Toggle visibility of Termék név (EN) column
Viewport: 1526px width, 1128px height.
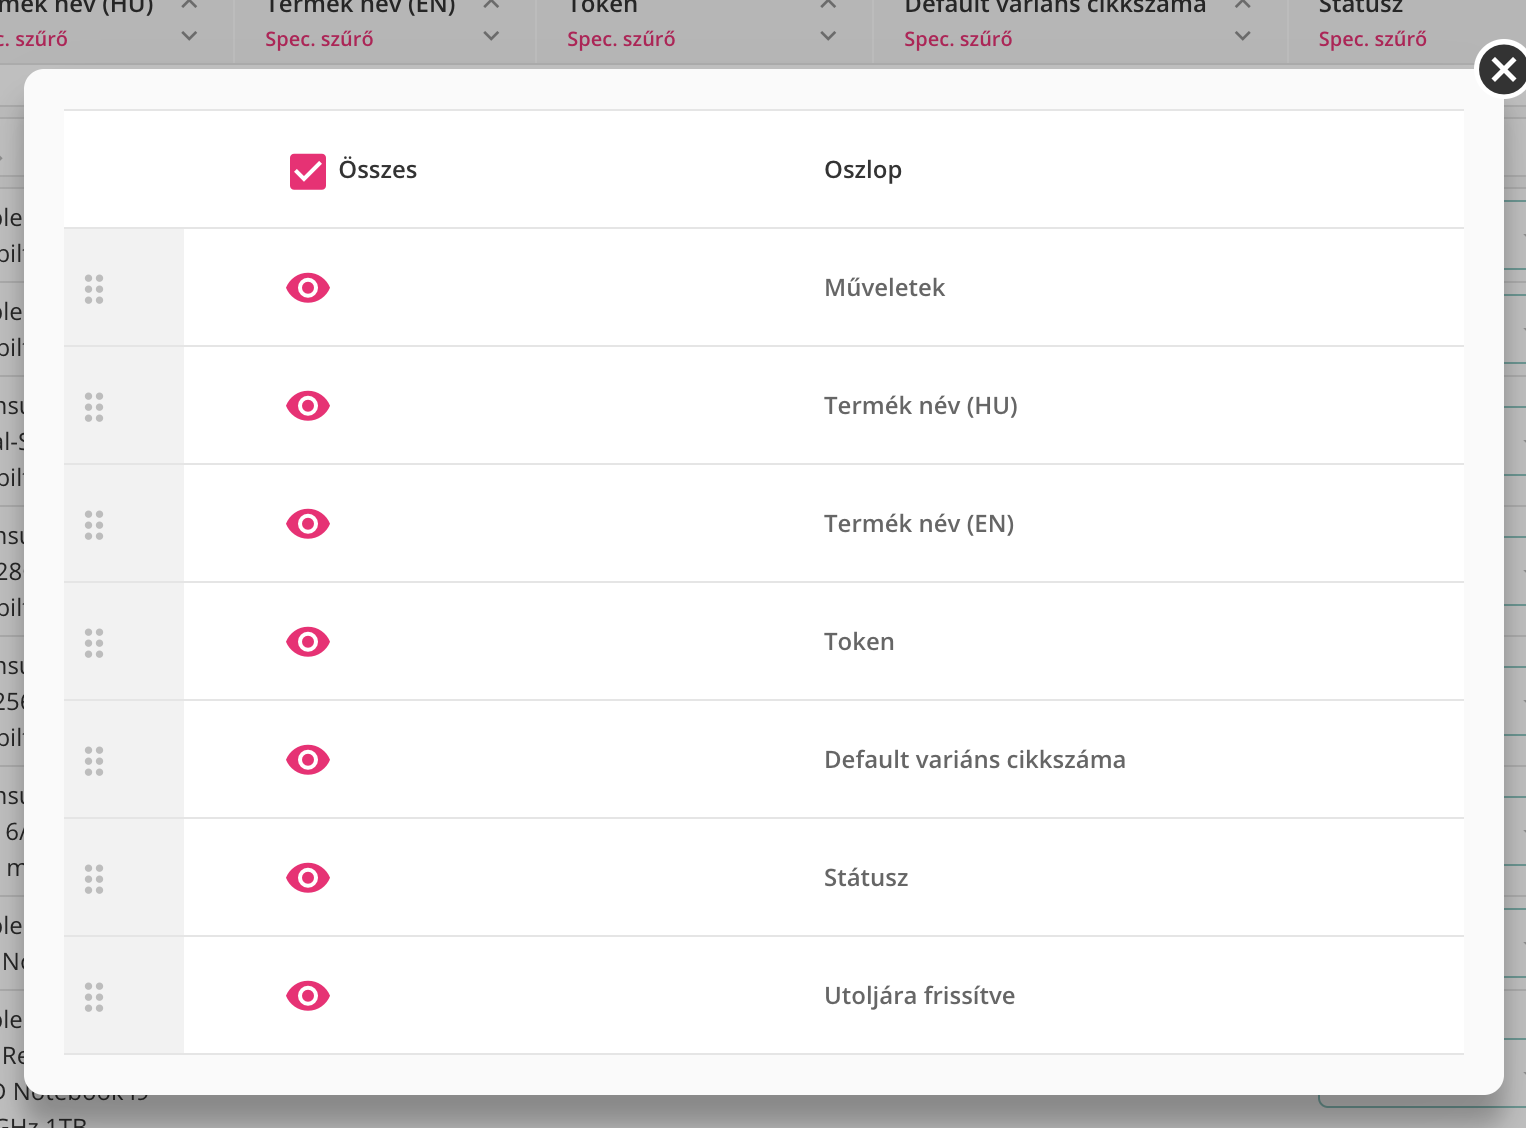click(x=307, y=524)
